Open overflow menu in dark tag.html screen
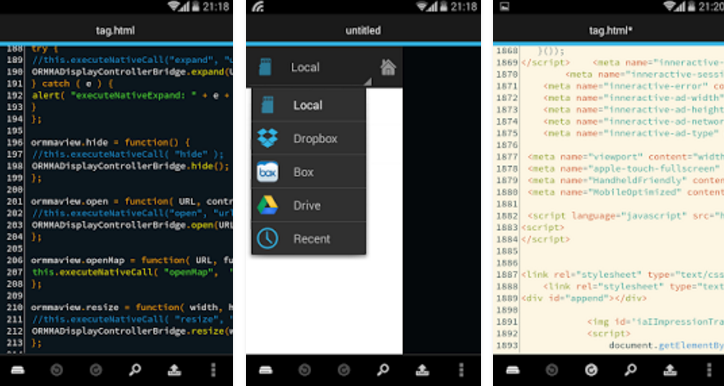The height and width of the screenshot is (386, 724). pos(213,370)
